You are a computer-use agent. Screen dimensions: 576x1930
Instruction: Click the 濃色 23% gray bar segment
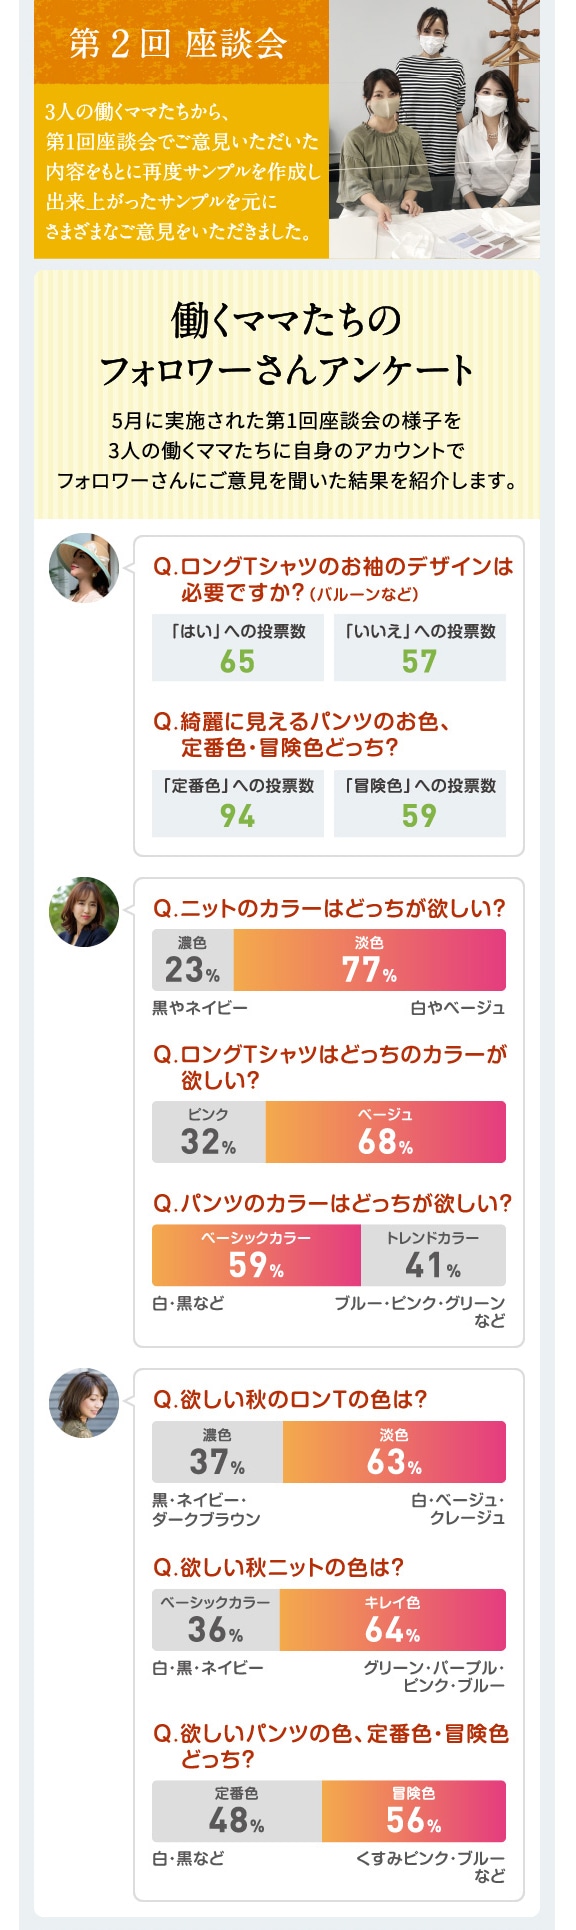tap(193, 960)
